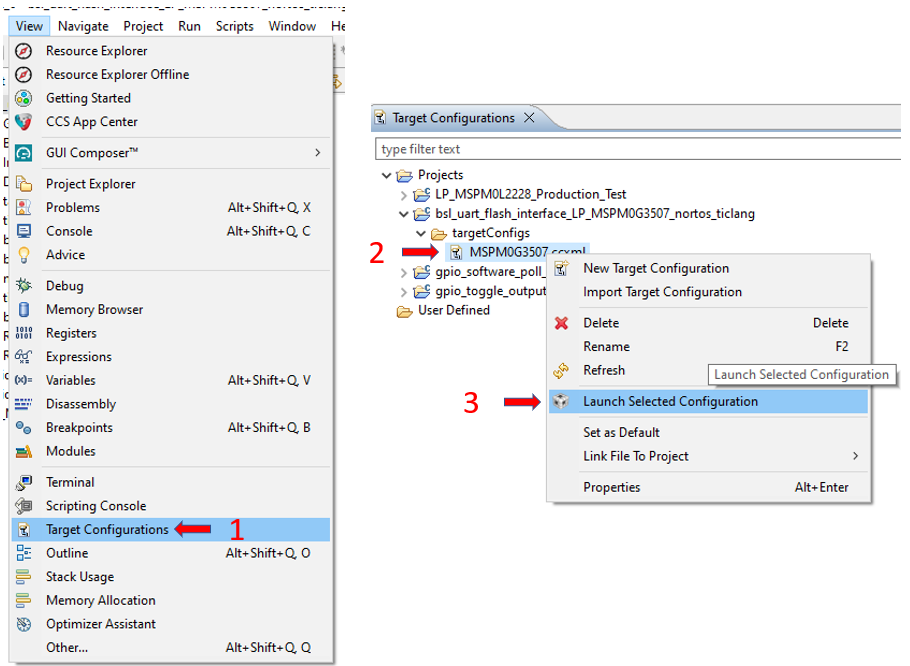The image size is (910, 666).
Task: Click the Breakpoints icon
Action: (24, 428)
